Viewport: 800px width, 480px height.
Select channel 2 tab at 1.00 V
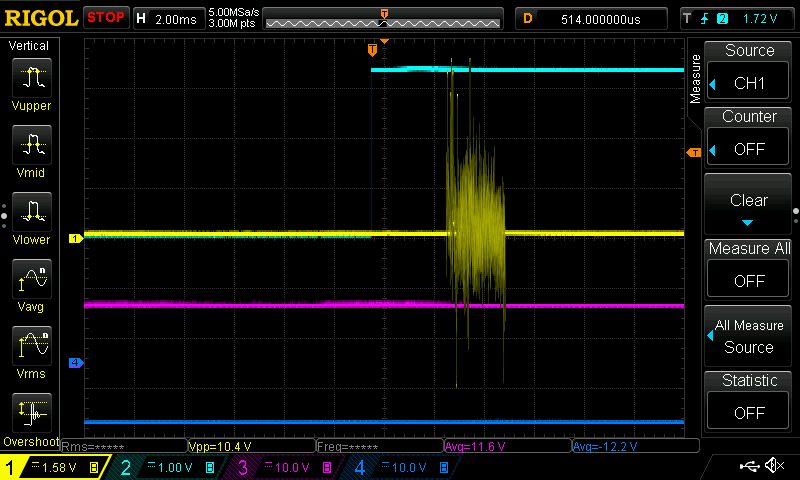(168, 467)
